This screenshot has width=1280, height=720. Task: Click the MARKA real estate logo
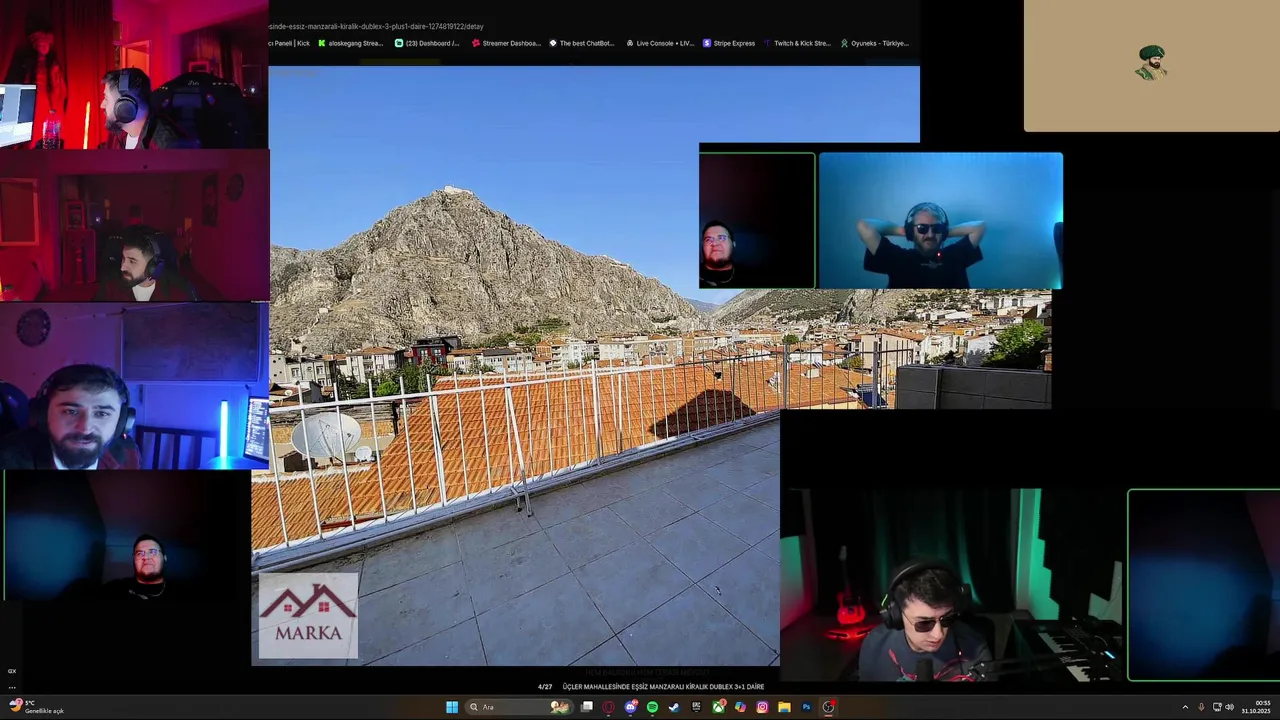[308, 615]
